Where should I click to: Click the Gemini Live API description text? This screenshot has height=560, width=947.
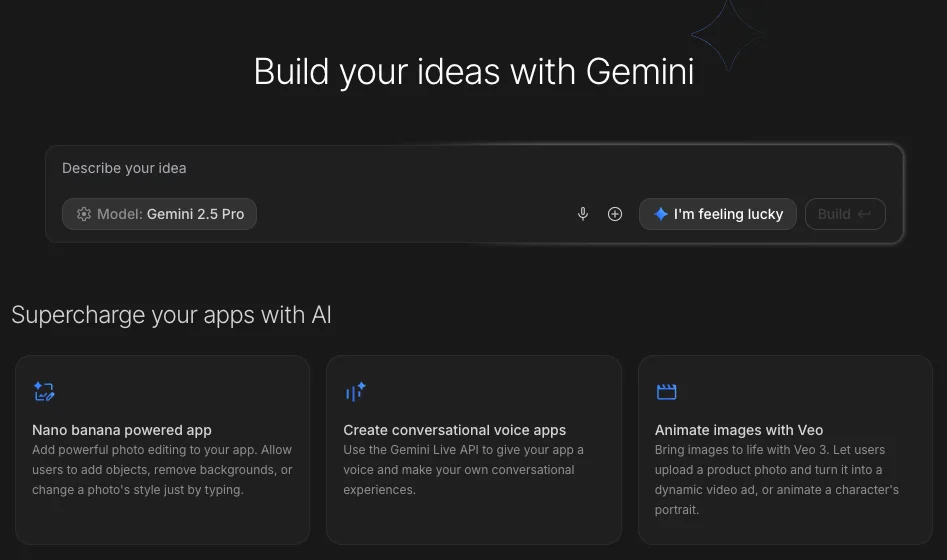(463, 470)
